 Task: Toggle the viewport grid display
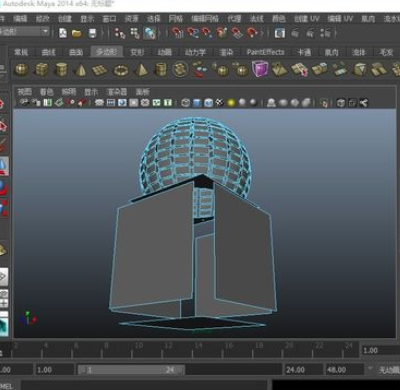(x=99, y=103)
